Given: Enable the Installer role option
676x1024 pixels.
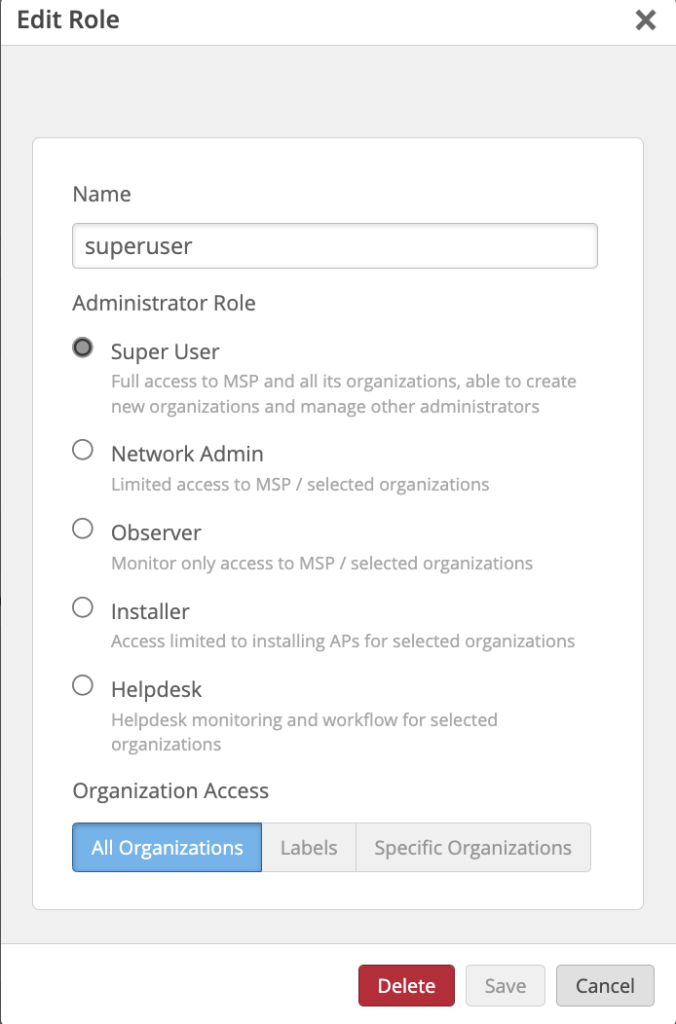Looking at the screenshot, I should [x=82, y=607].
